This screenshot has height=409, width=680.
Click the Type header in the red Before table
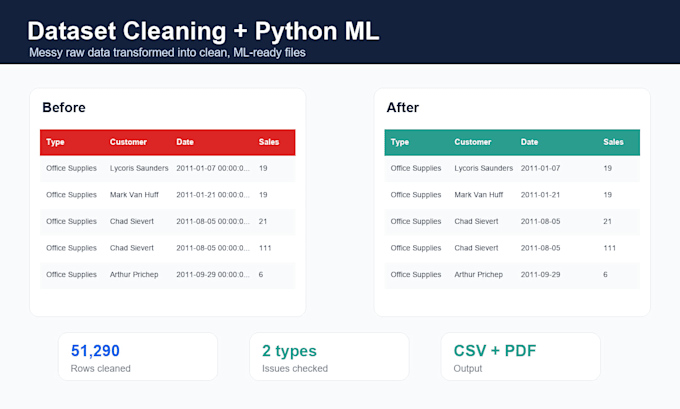coord(55,142)
